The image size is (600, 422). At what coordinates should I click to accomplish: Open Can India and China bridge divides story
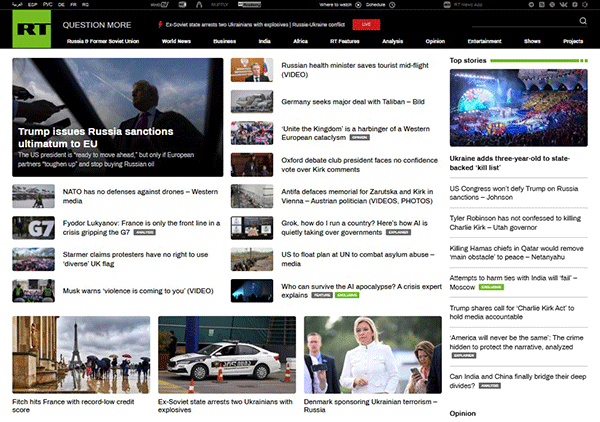(x=518, y=381)
